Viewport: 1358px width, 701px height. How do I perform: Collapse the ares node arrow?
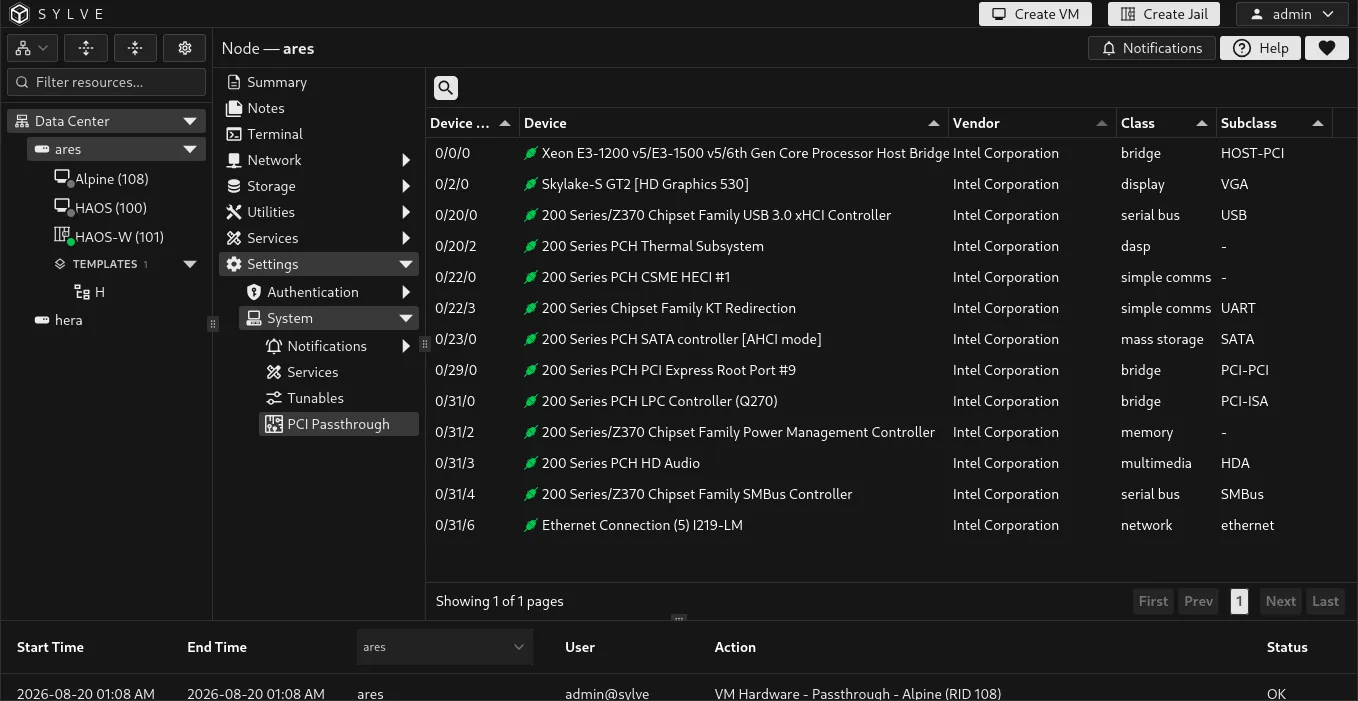190,149
